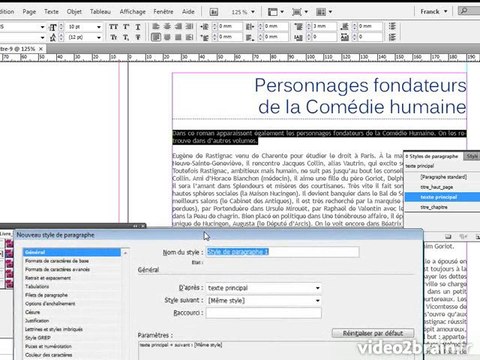Open the 10 pt font size dropdown
The width and height of the screenshot is (480, 360).
pyautogui.click(x=99, y=27)
